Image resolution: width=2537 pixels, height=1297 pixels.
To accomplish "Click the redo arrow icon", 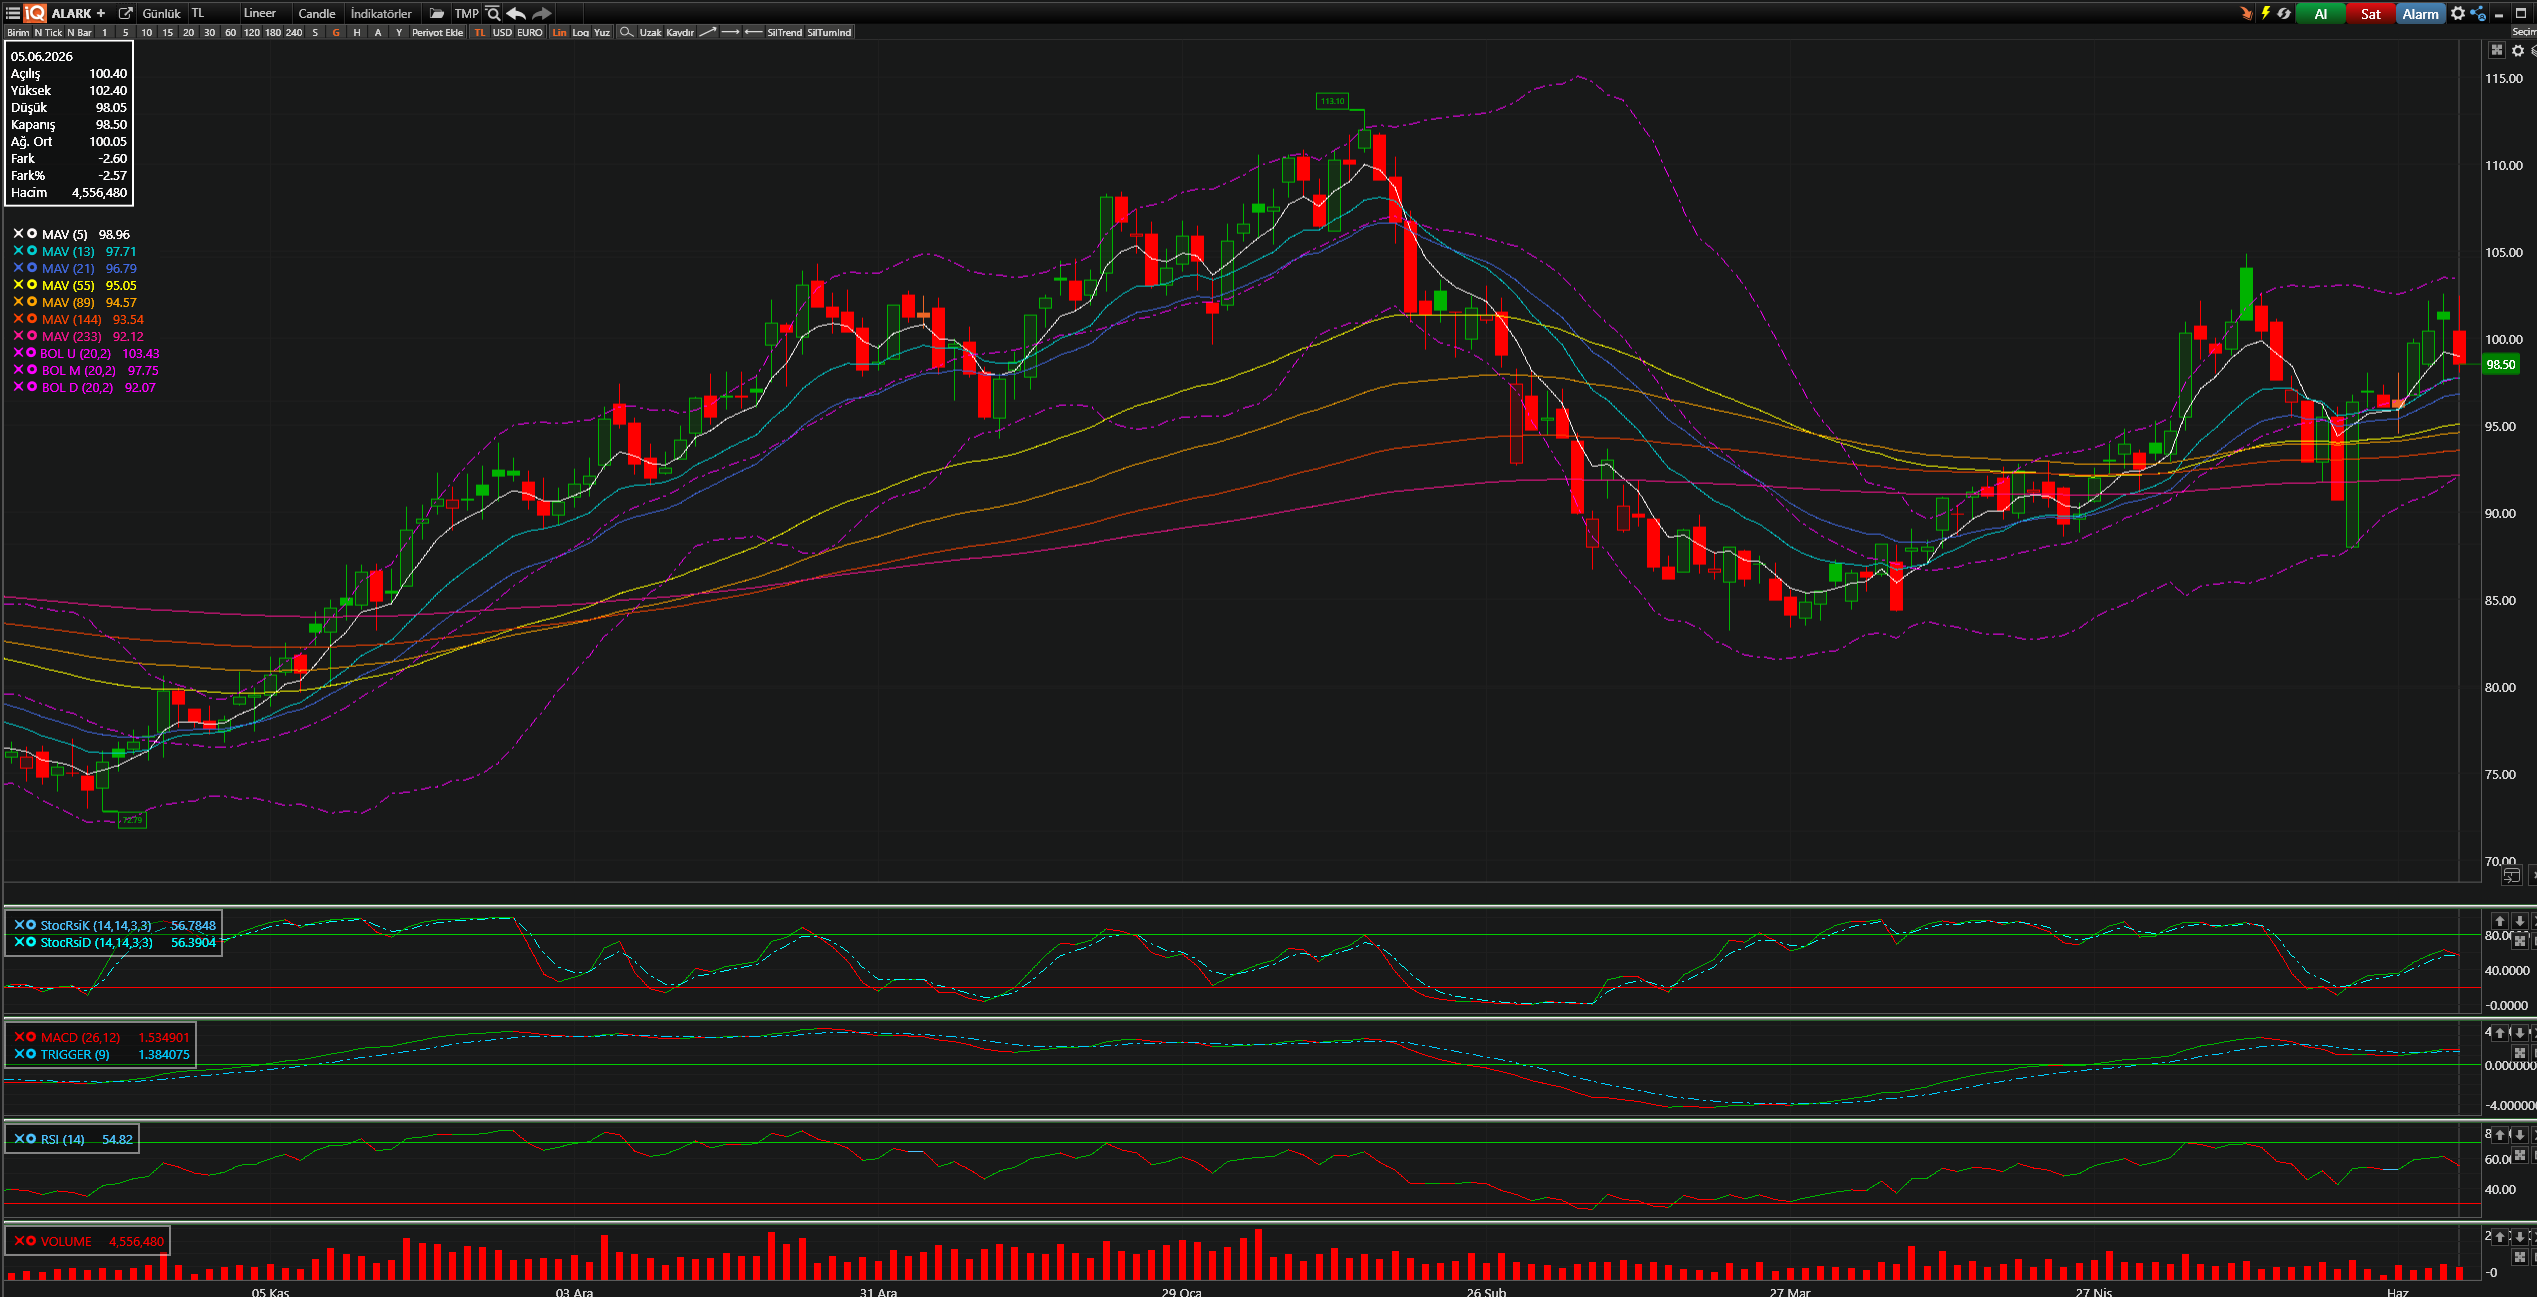I will [x=542, y=13].
